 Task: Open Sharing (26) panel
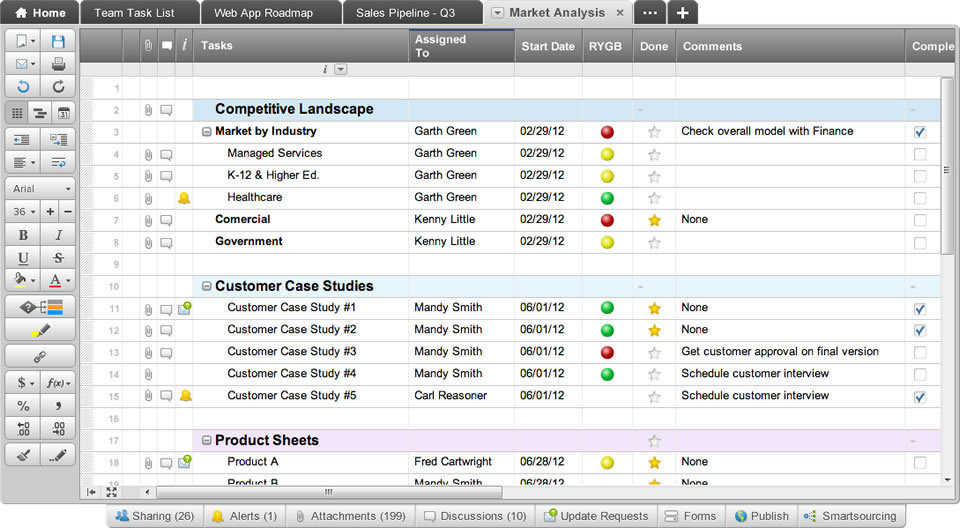pos(154,516)
